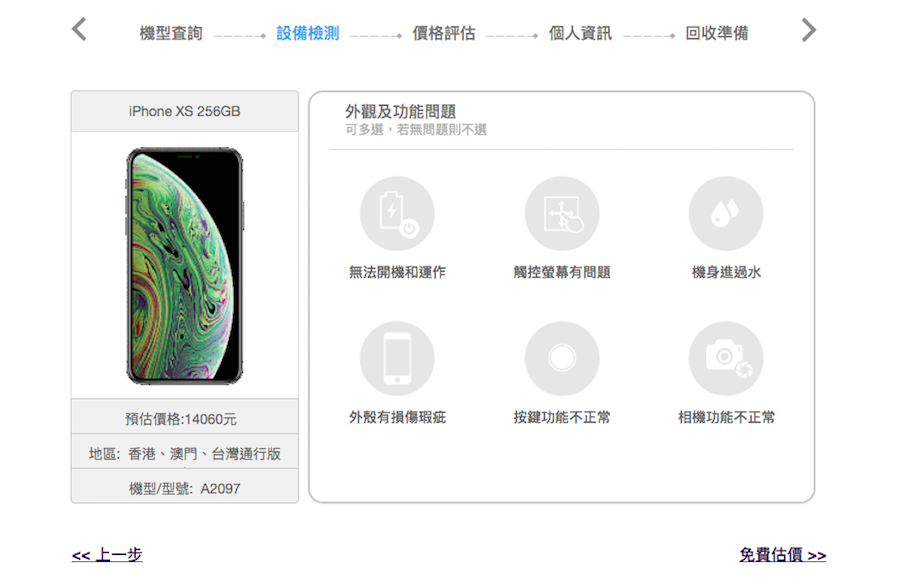Go to the 設備檢測 step
The height and width of the screenshot is (586, 900).
[x=308, y=33]
